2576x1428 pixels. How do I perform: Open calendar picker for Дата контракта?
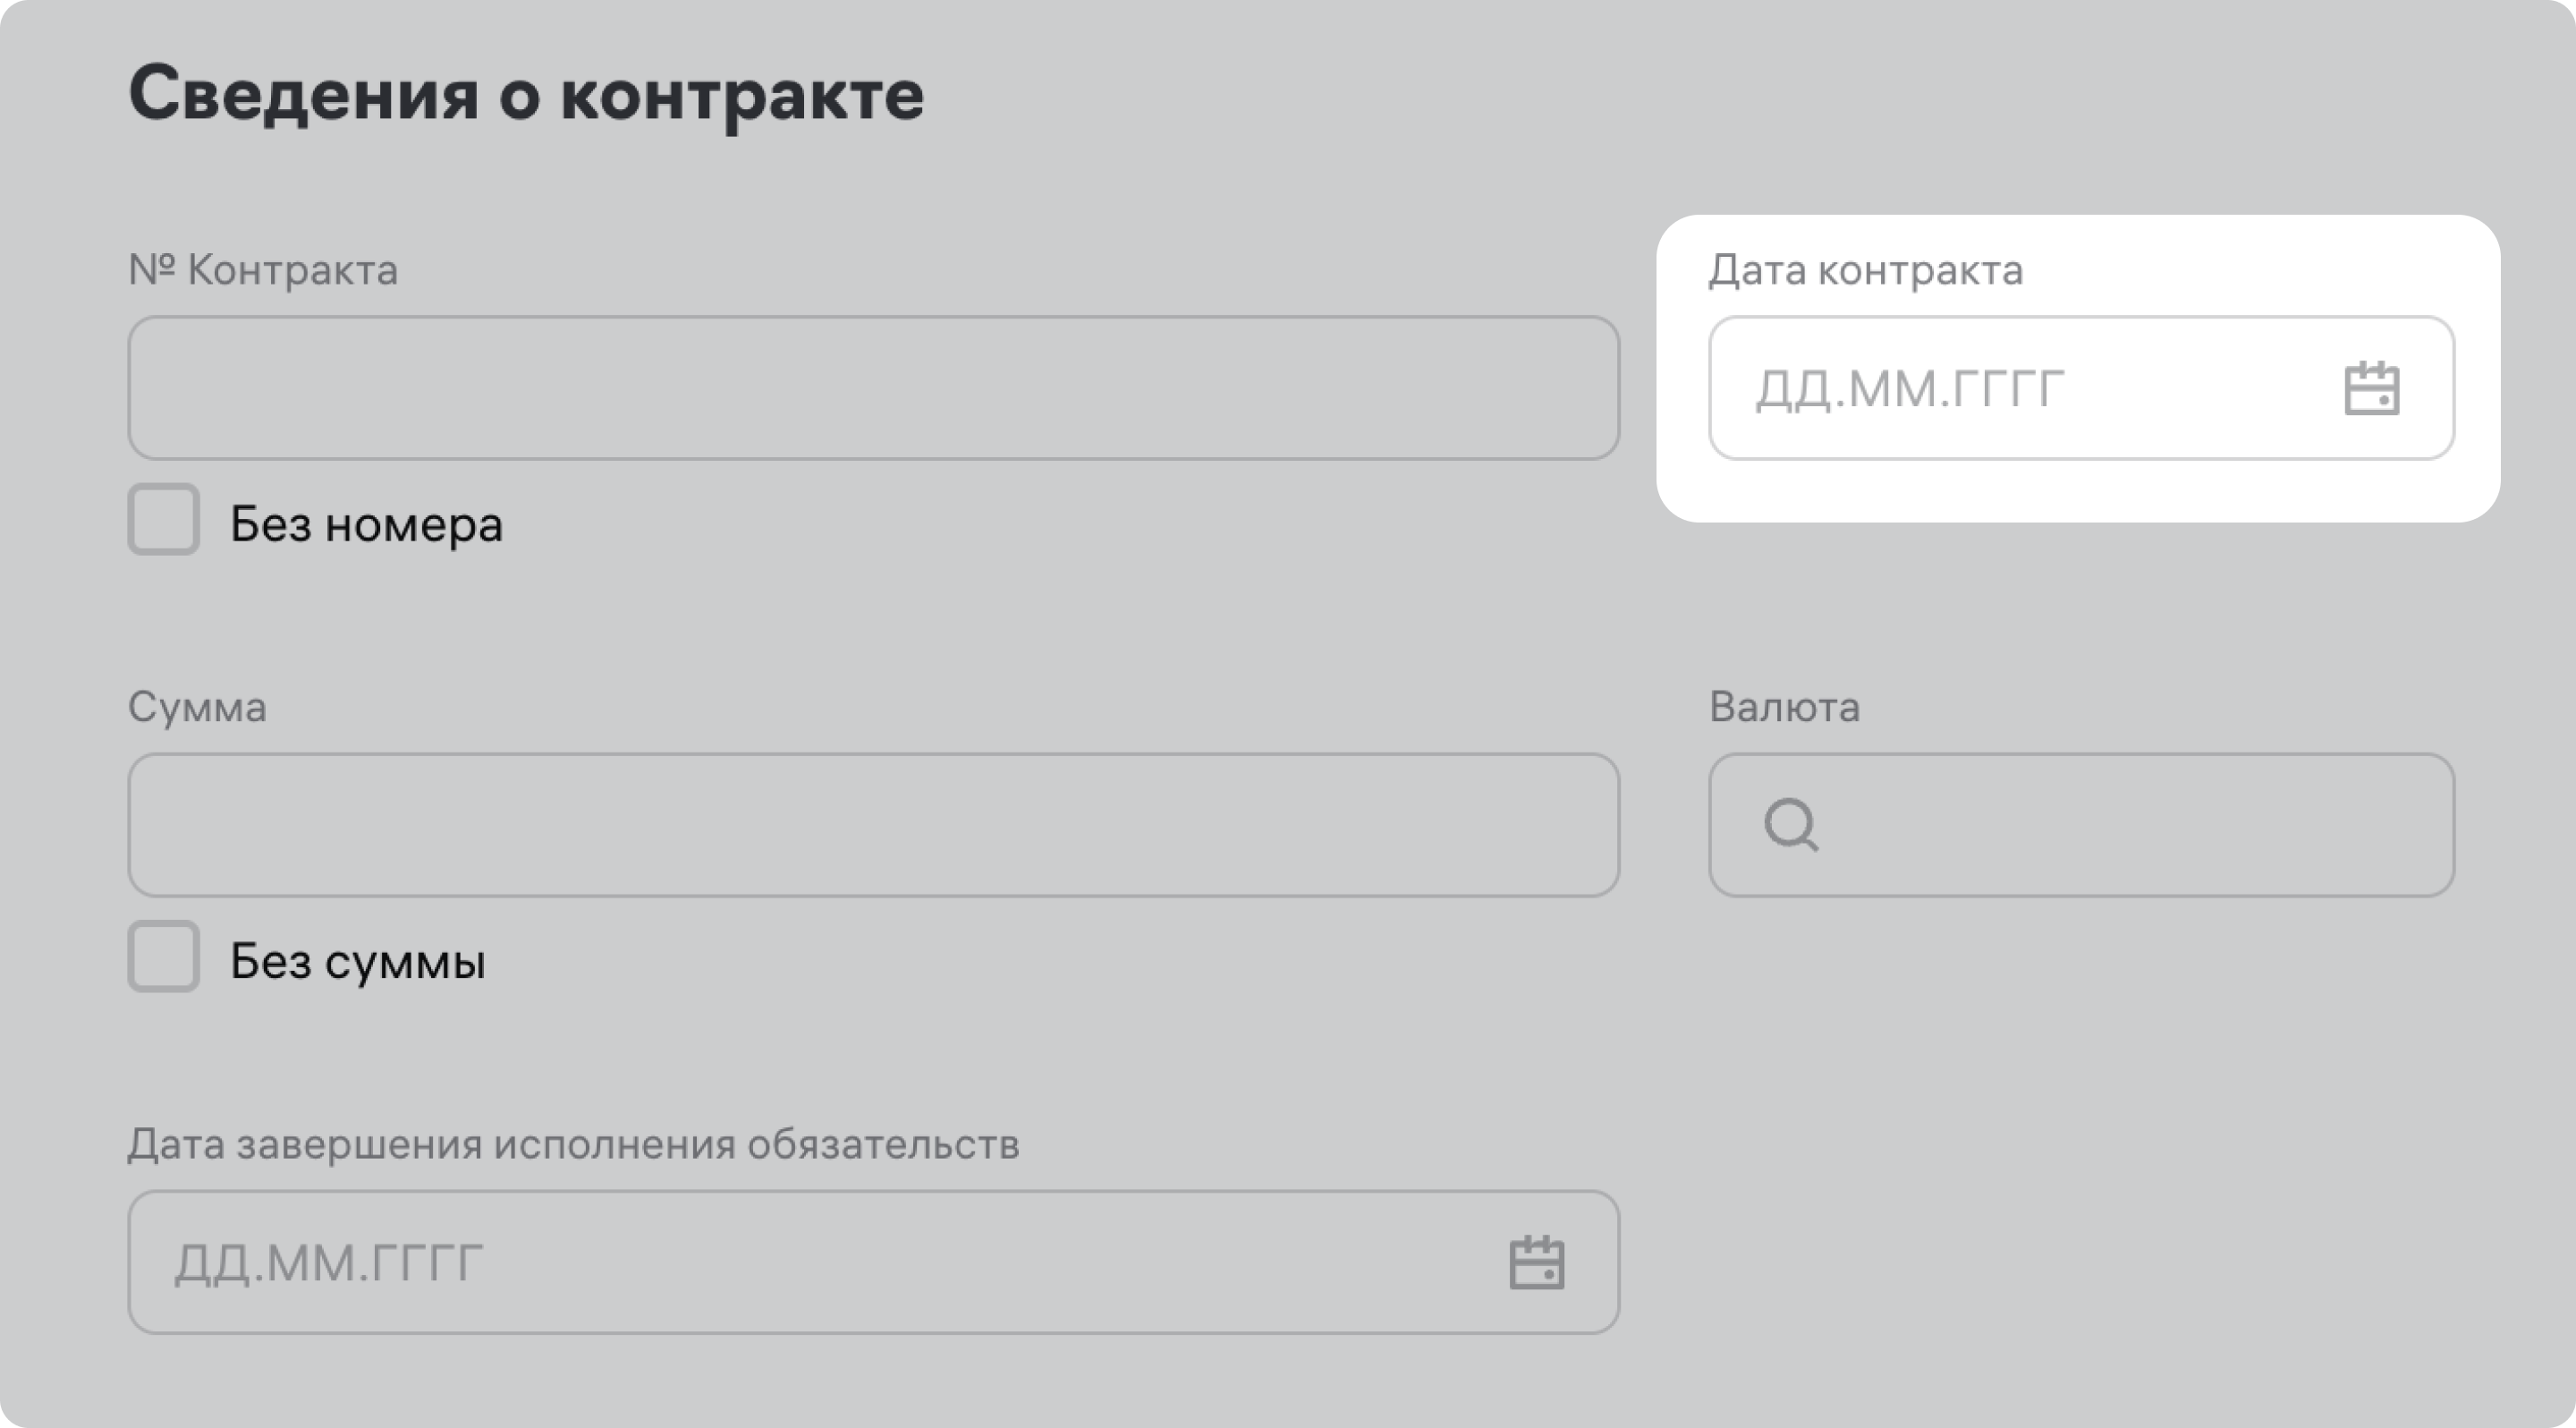pos(2371,389)
